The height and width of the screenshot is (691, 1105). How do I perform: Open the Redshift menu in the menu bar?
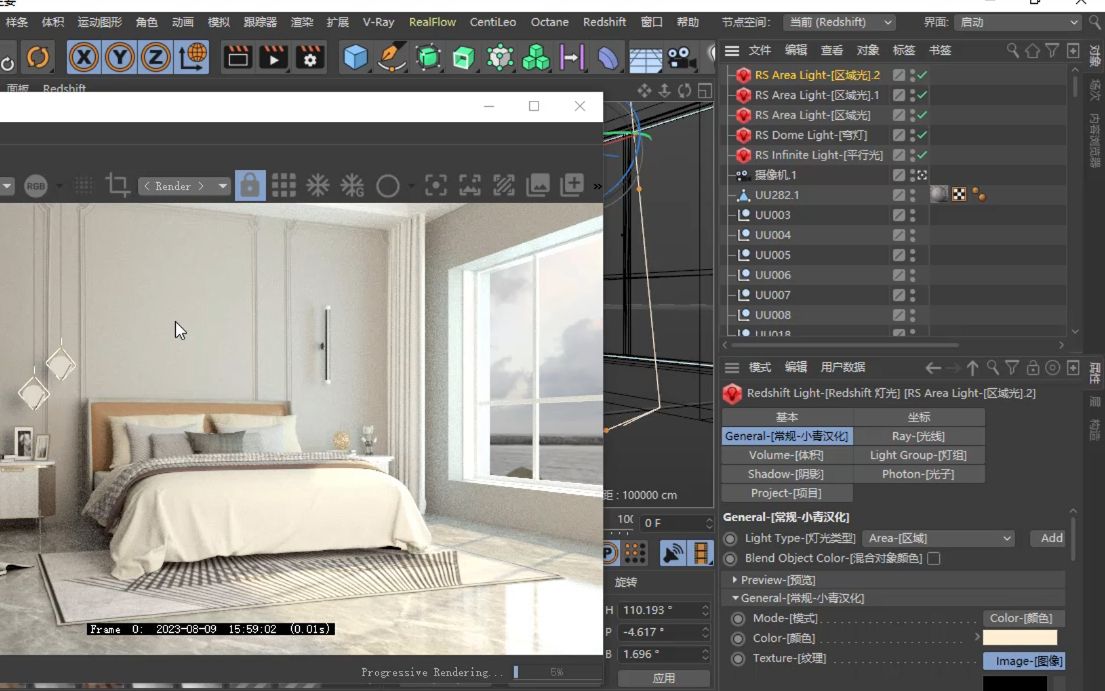(x=604, y=22)
